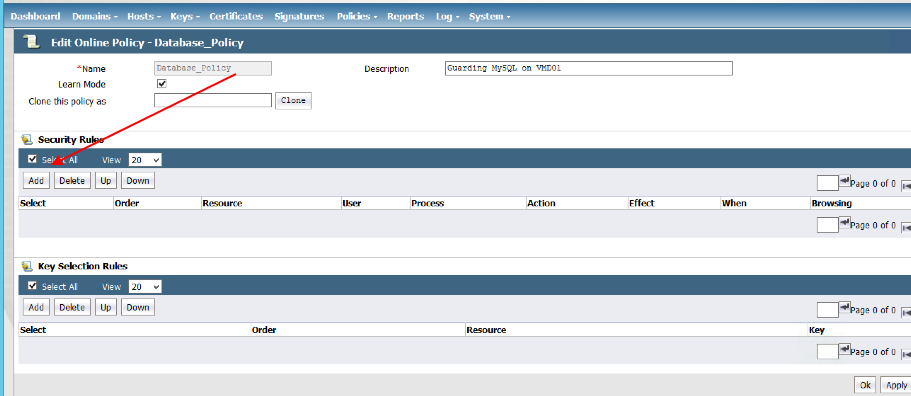Uncheck Select All in Key Selection Rules

(33, 286)
